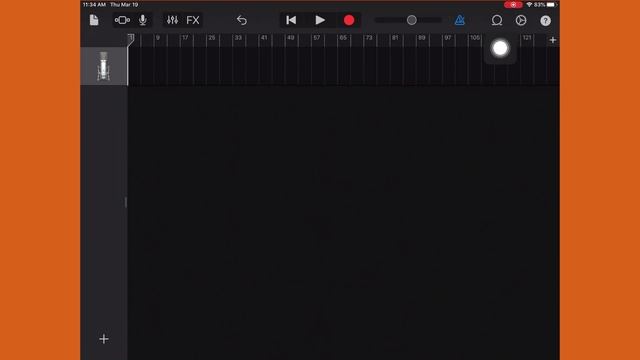Go to beginning of song
This screenshot has width=640, height=360.
tap(291, 20)
